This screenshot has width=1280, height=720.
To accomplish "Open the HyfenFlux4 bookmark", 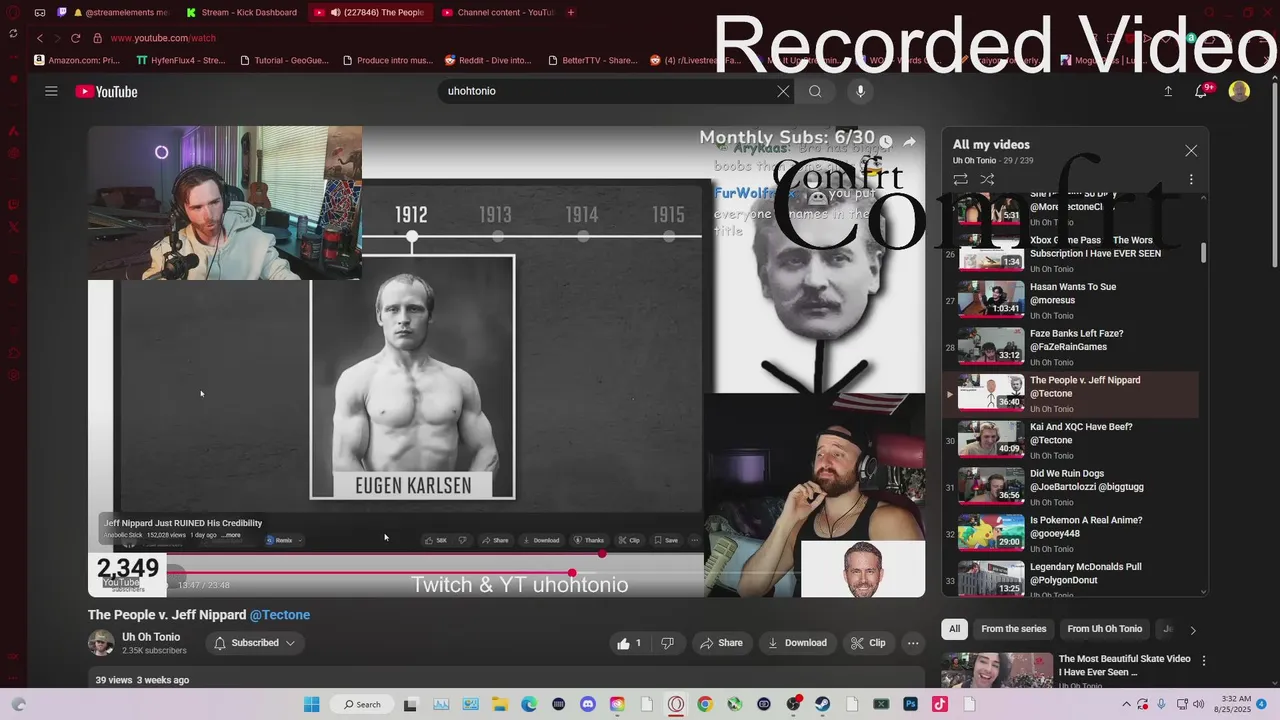I will coord(180,60).
